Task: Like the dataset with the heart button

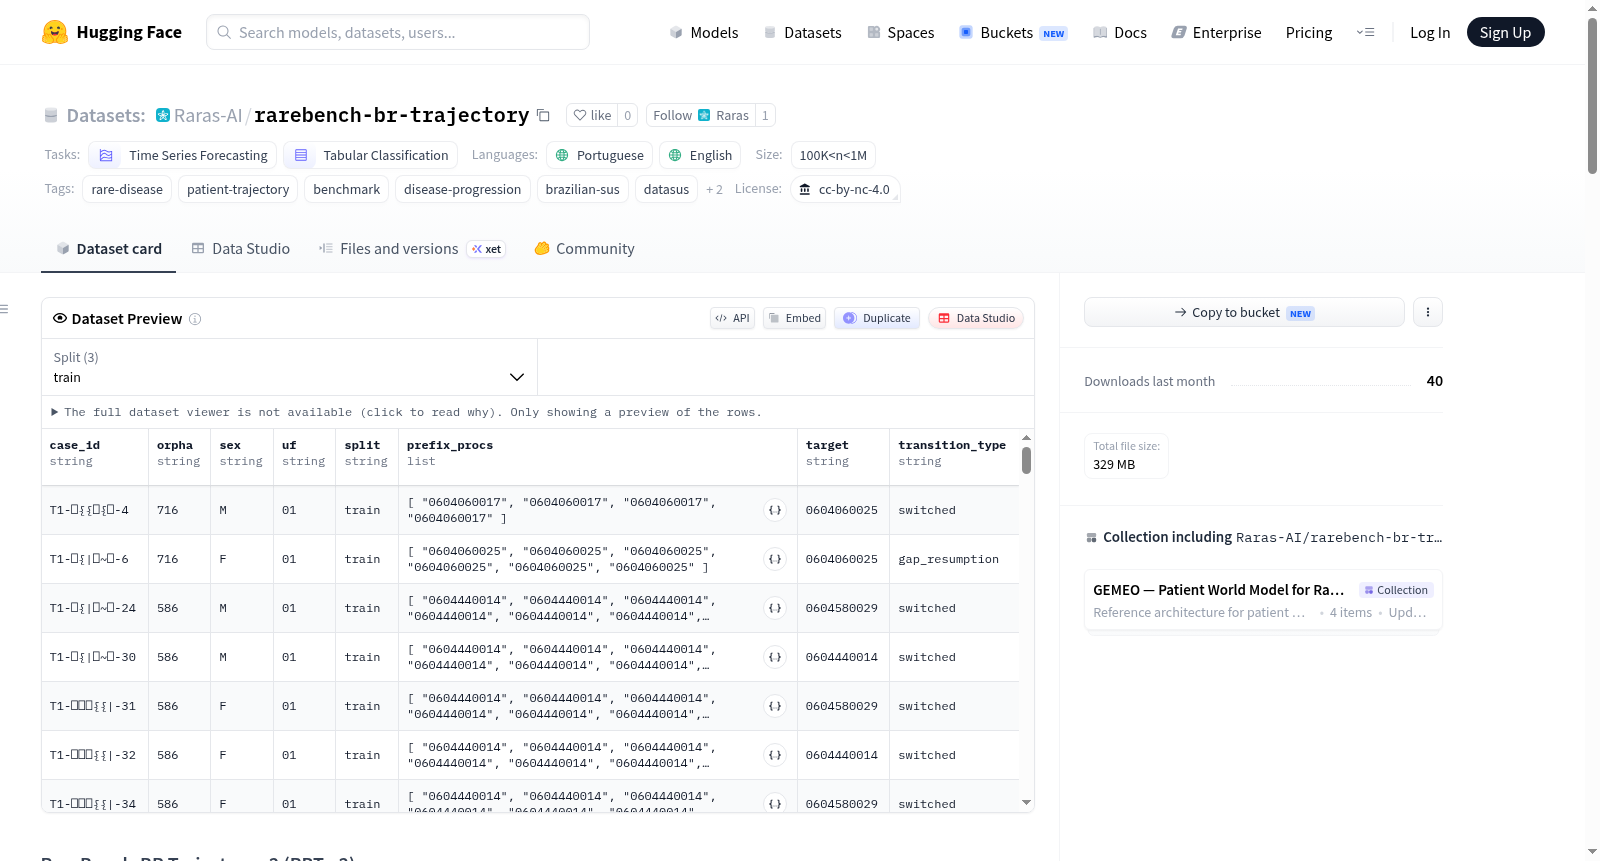Action: (x=592, y=115)
